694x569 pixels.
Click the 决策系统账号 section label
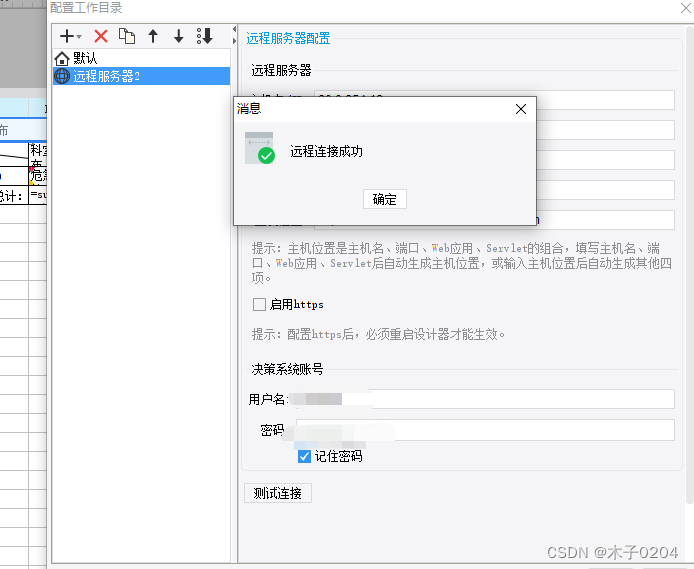point(288,369)
